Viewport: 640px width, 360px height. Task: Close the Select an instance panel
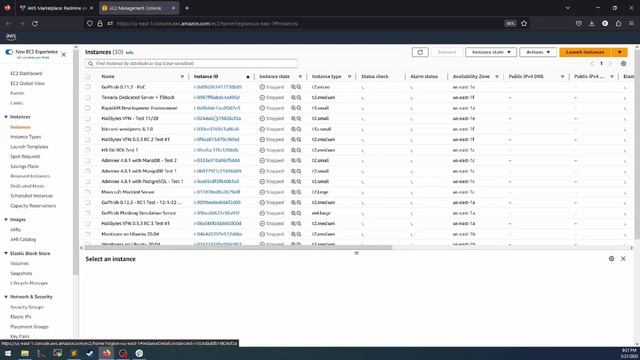[623, 259]
